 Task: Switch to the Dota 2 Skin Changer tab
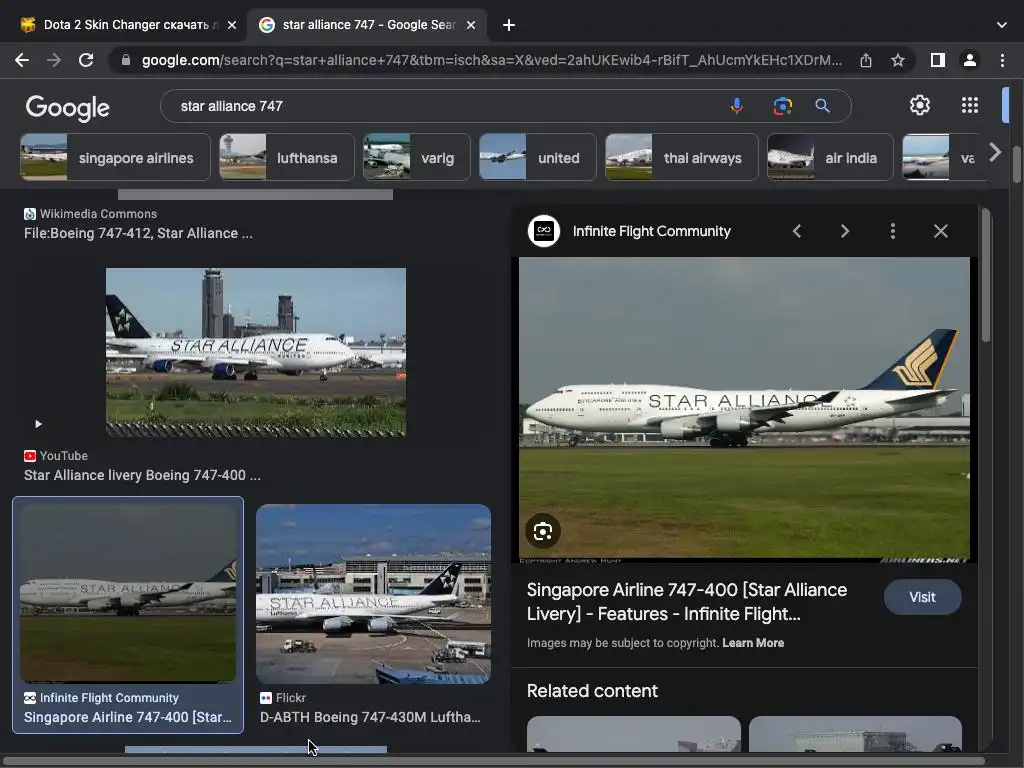coord(124,25)
